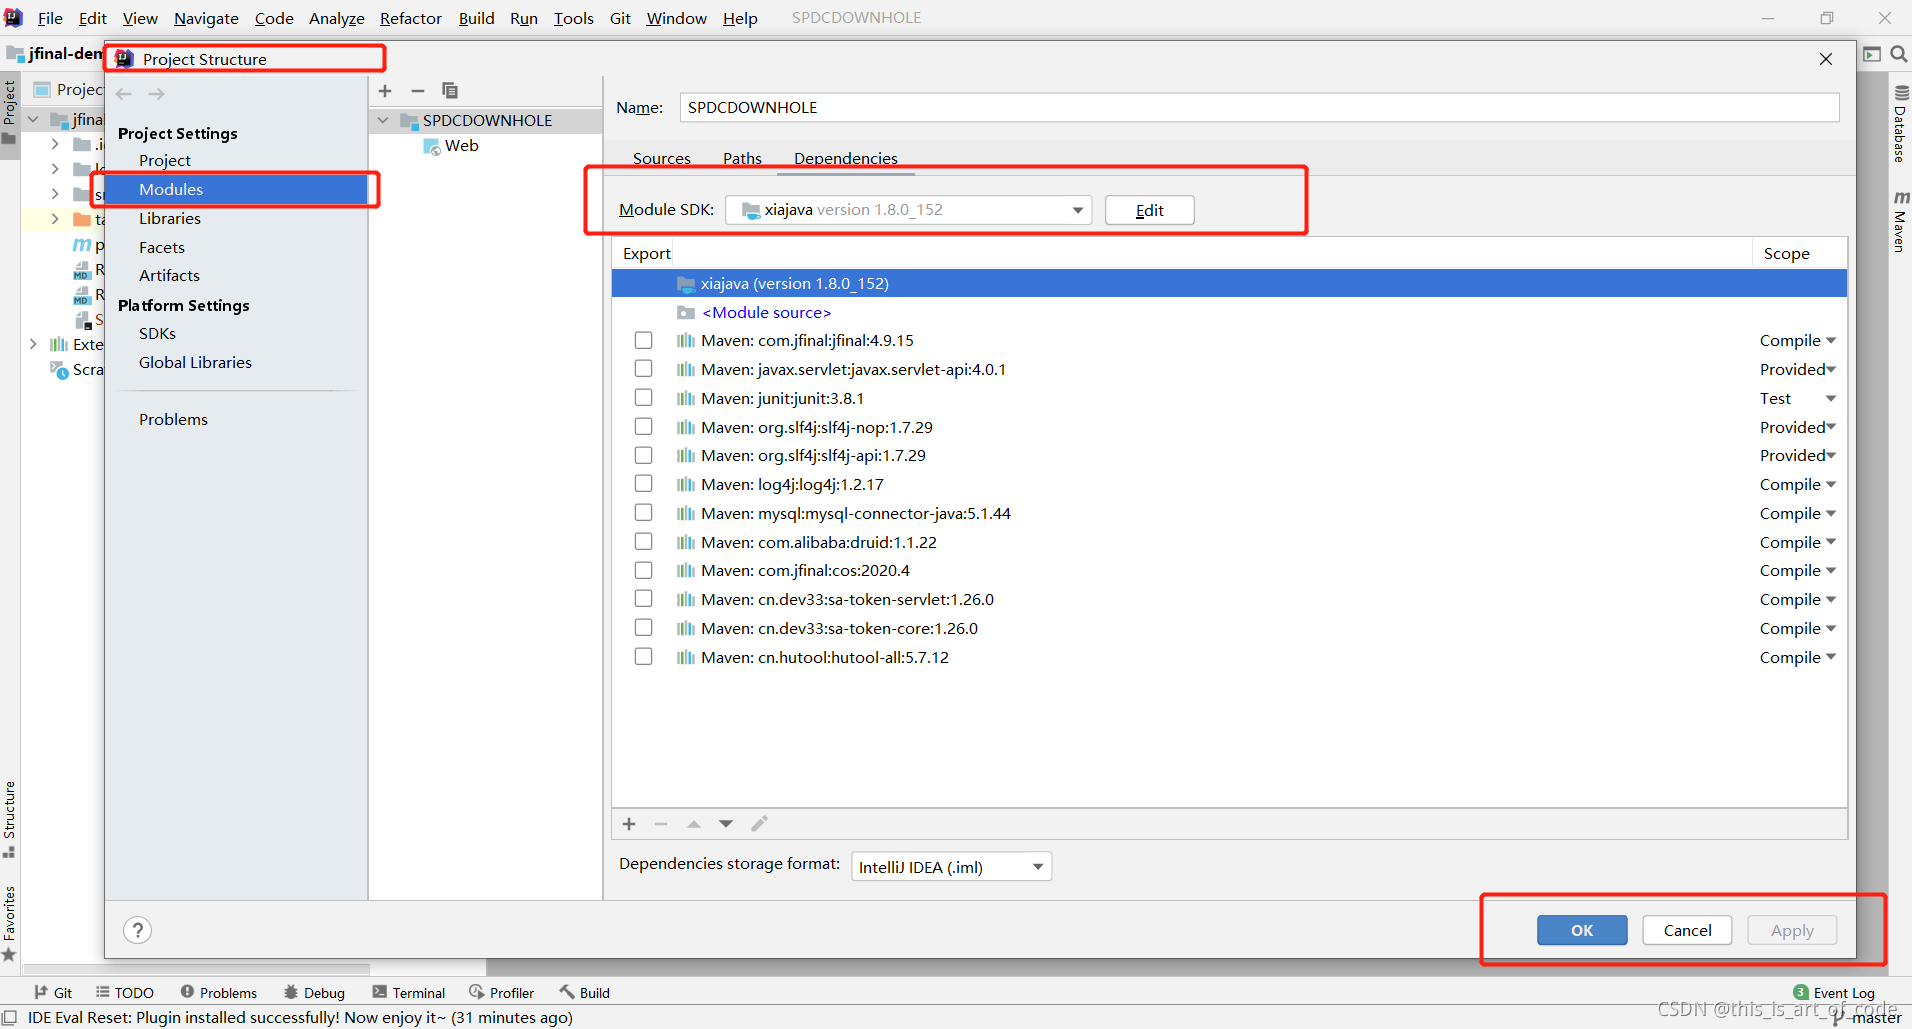Screen dimensions: 1912x1029
Task: Toggle export for com.jfinal:jfinal:4.9.15
Action: click(x=644, y=341)
